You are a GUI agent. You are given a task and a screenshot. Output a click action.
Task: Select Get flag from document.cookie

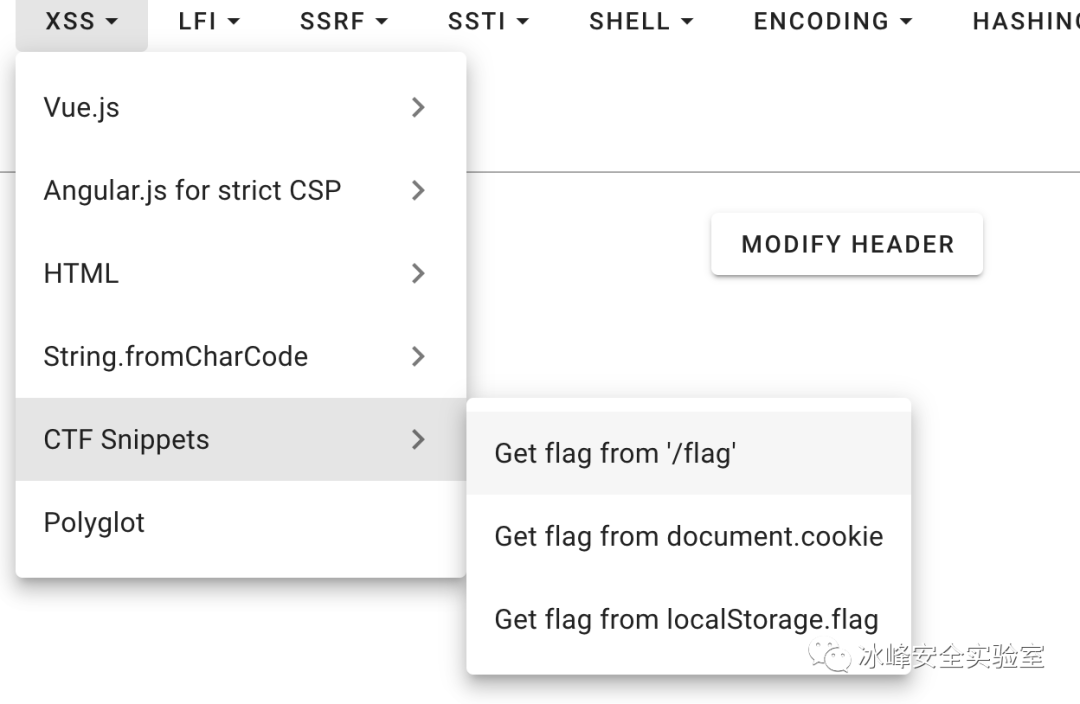coord(688,536)
